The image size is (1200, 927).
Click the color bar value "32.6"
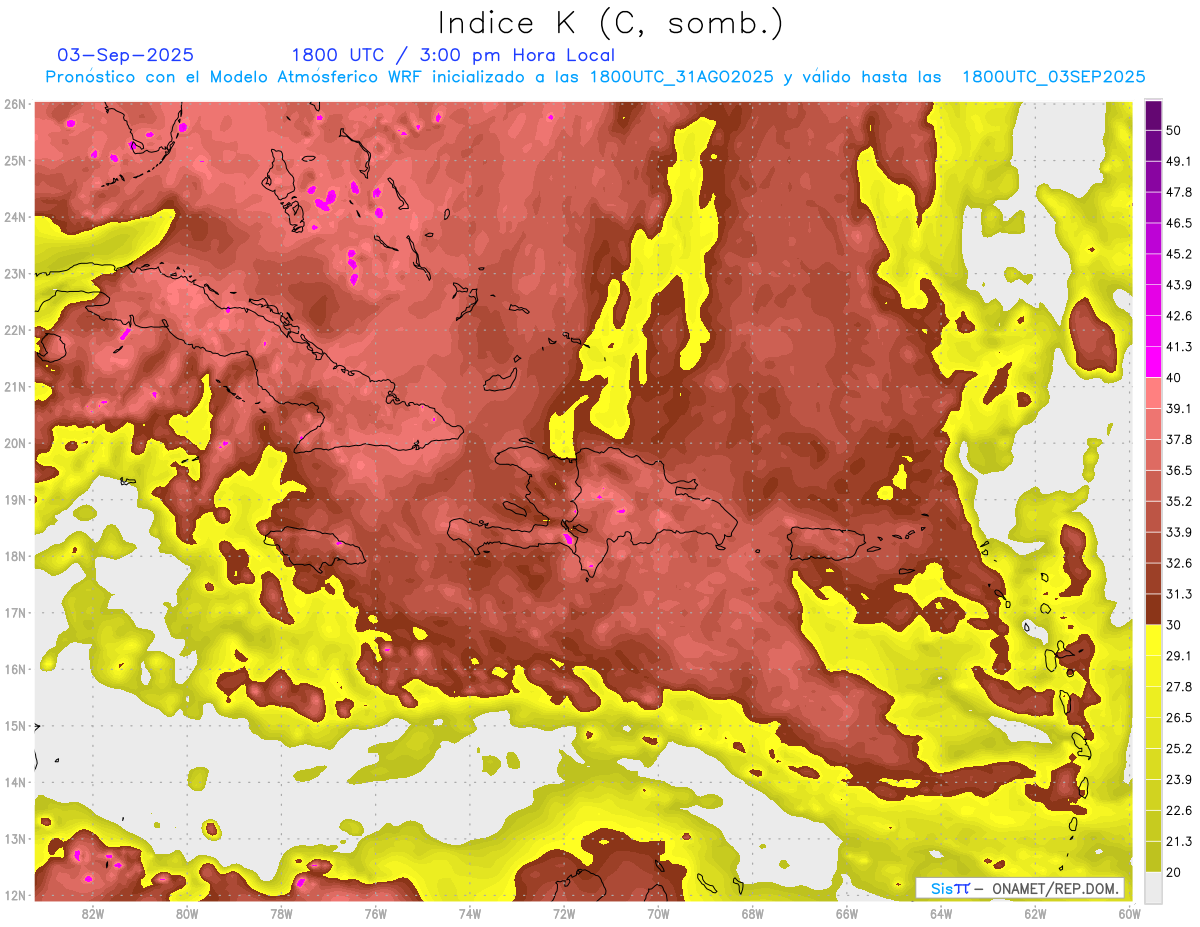(x=1179, y=563)
